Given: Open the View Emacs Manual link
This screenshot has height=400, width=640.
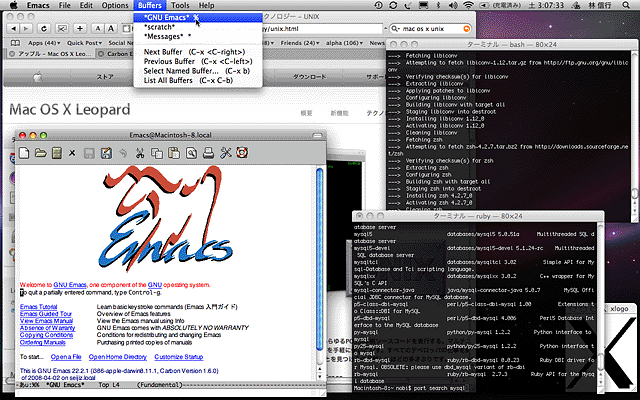Looking at the screenshot, I should pos(46,321).
